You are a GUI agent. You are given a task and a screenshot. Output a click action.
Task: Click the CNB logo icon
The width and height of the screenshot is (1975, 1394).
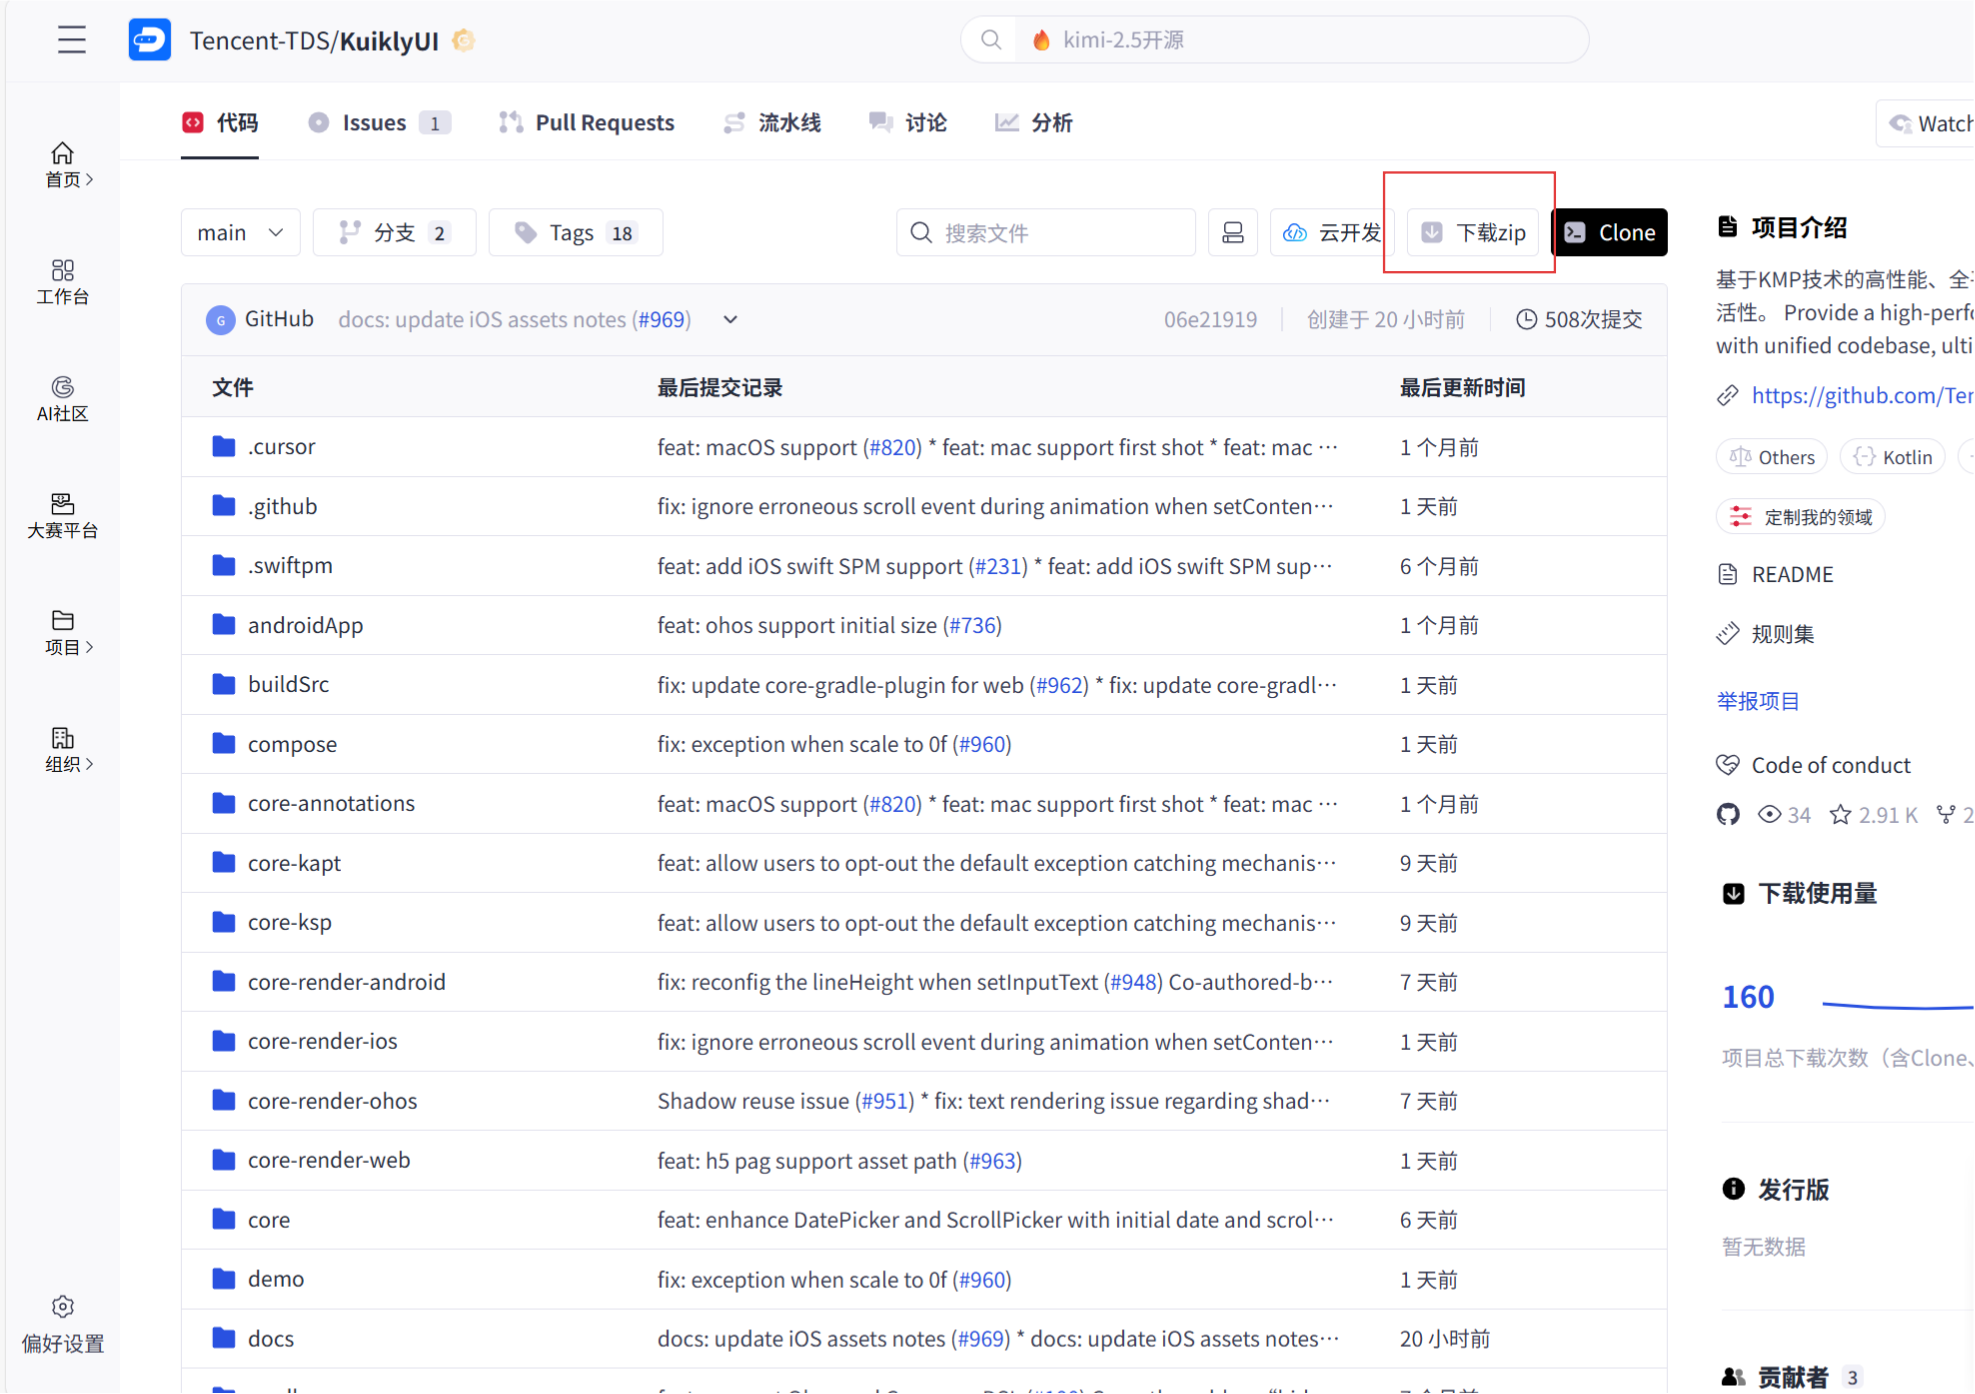click(x=149, y=40)
